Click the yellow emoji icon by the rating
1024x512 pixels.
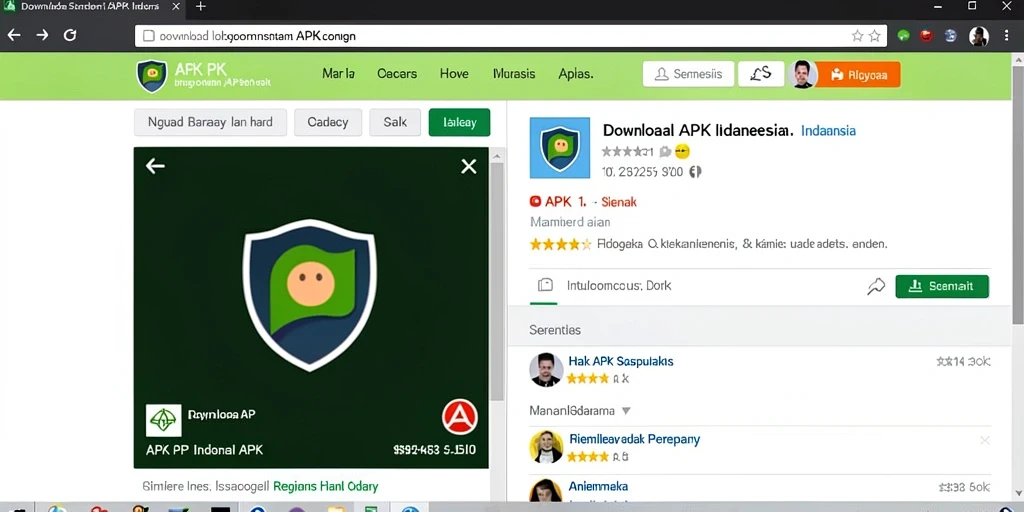pyautogui.click(x=682, y=152)
